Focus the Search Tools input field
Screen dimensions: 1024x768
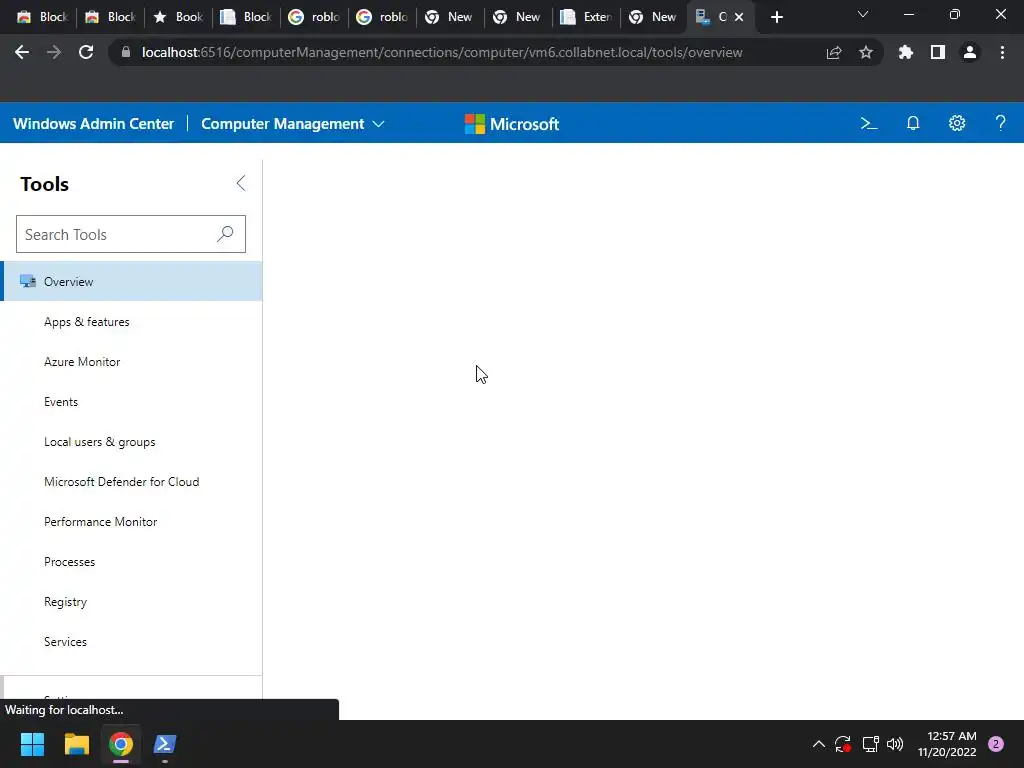pos(131,234)
